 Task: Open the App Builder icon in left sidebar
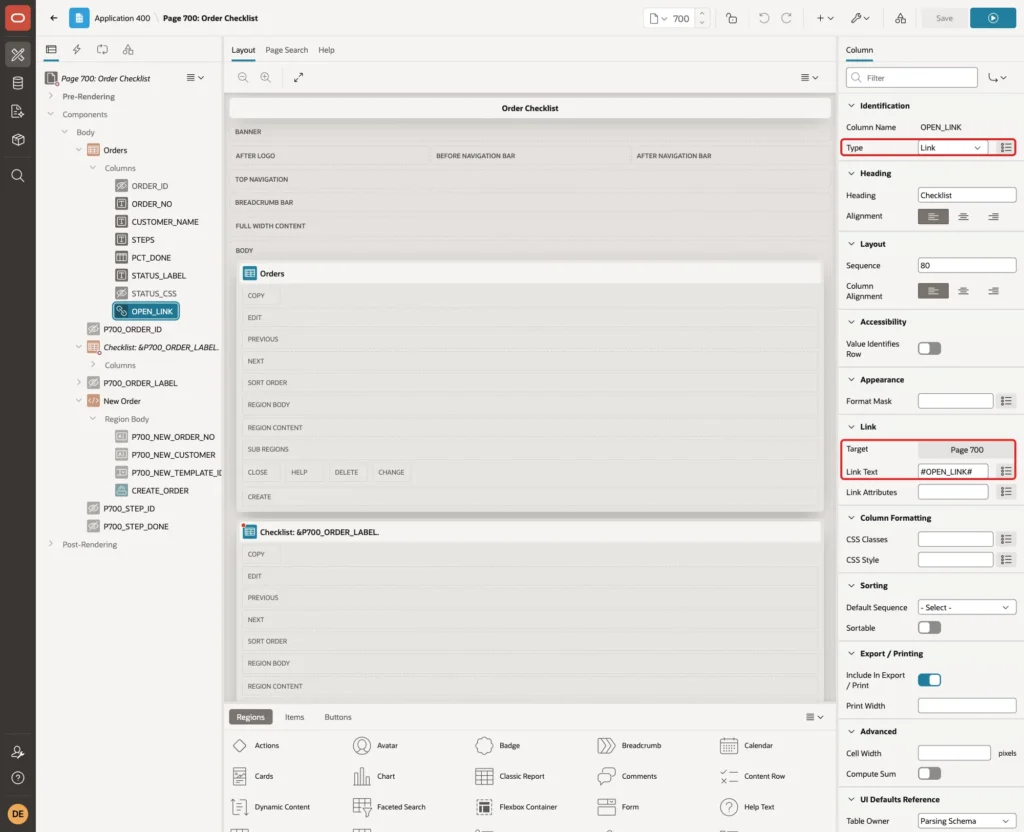tap(18, 55)
